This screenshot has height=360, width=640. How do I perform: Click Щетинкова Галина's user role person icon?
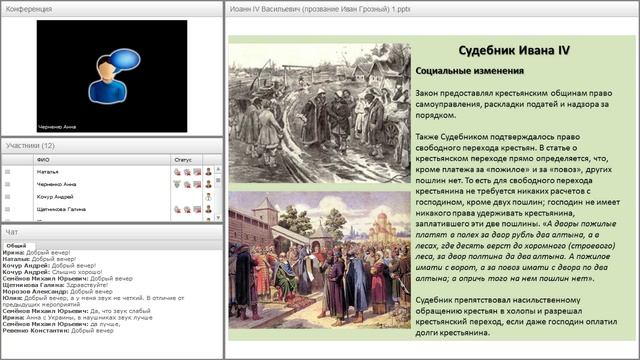coord(209,209)
